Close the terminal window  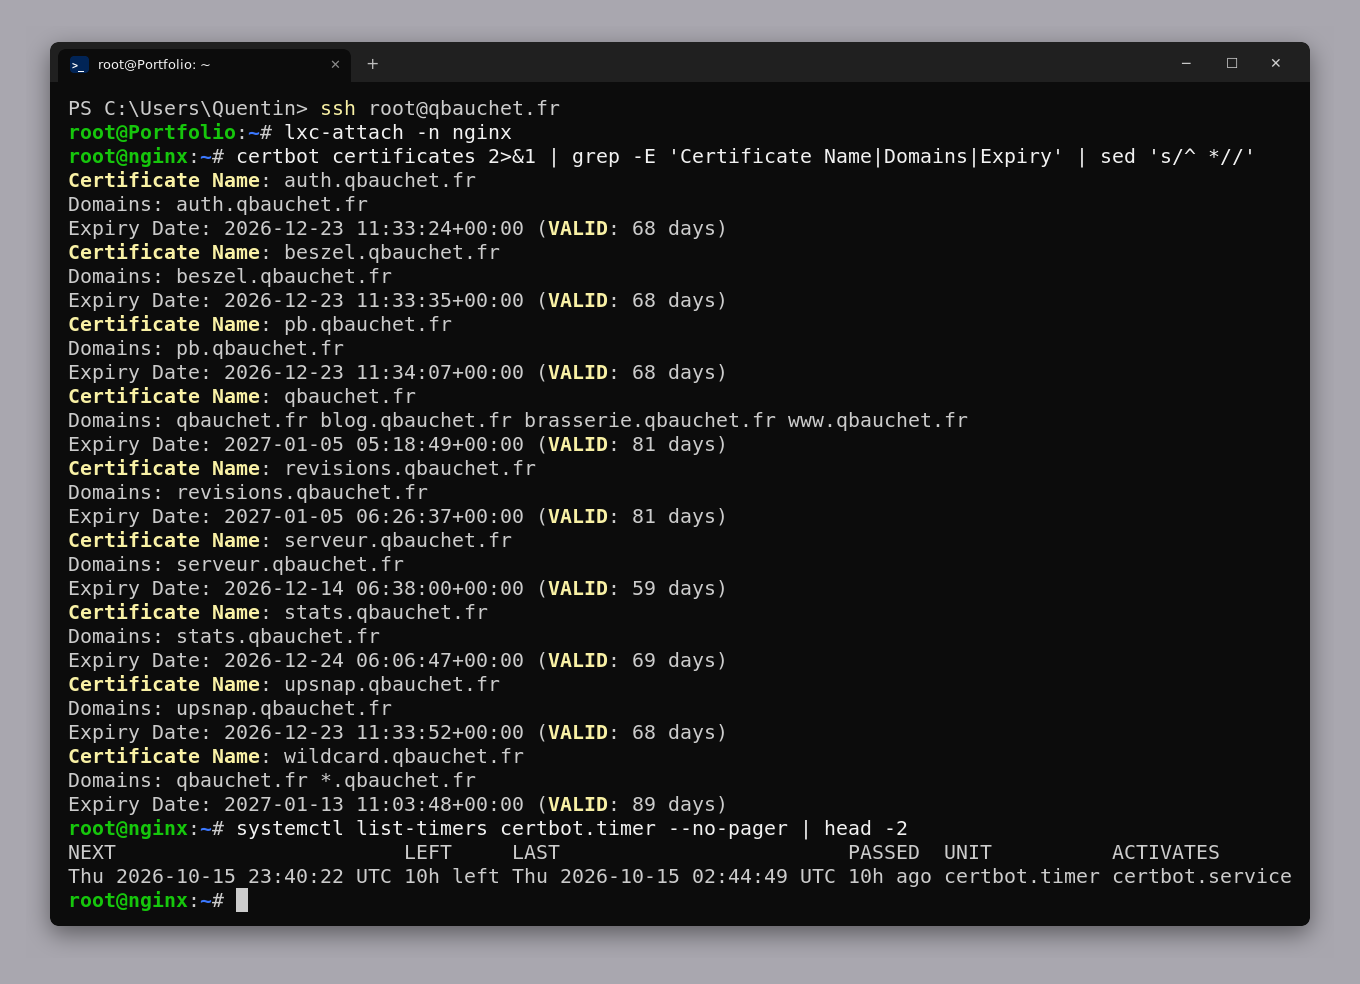pyautogui.click(x=1276, y=63)
